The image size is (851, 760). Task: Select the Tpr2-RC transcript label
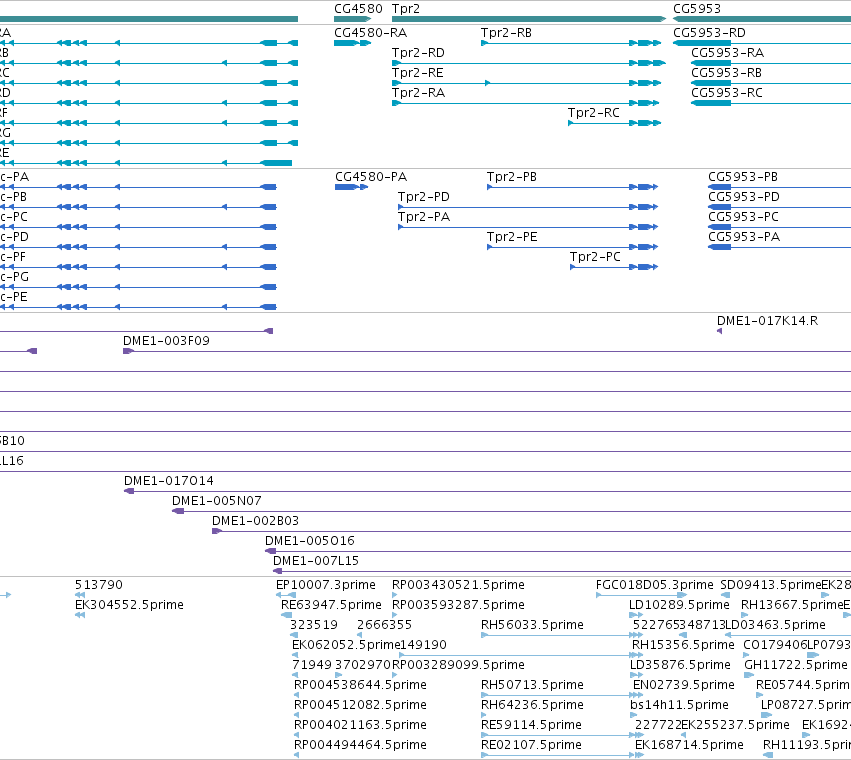(594, 113)
